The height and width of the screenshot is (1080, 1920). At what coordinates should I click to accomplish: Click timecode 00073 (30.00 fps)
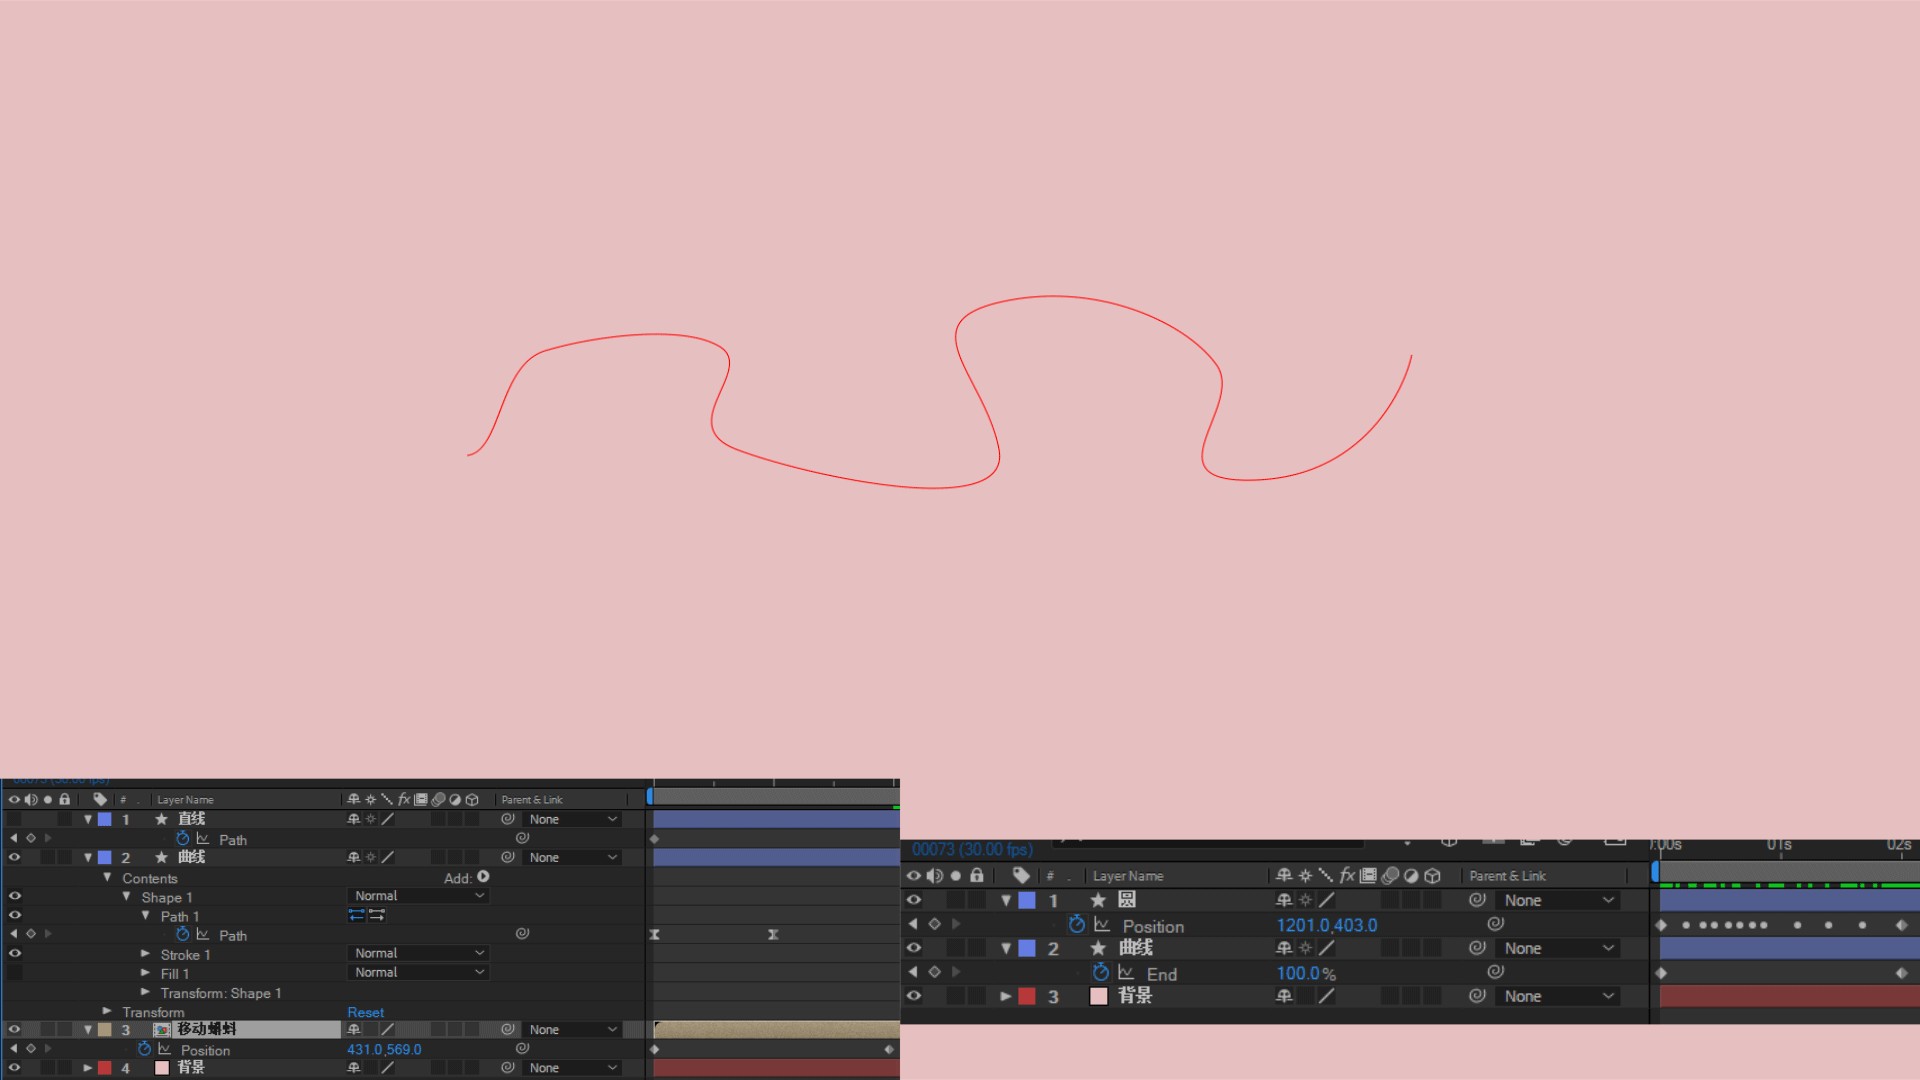(x=972, y=849)
